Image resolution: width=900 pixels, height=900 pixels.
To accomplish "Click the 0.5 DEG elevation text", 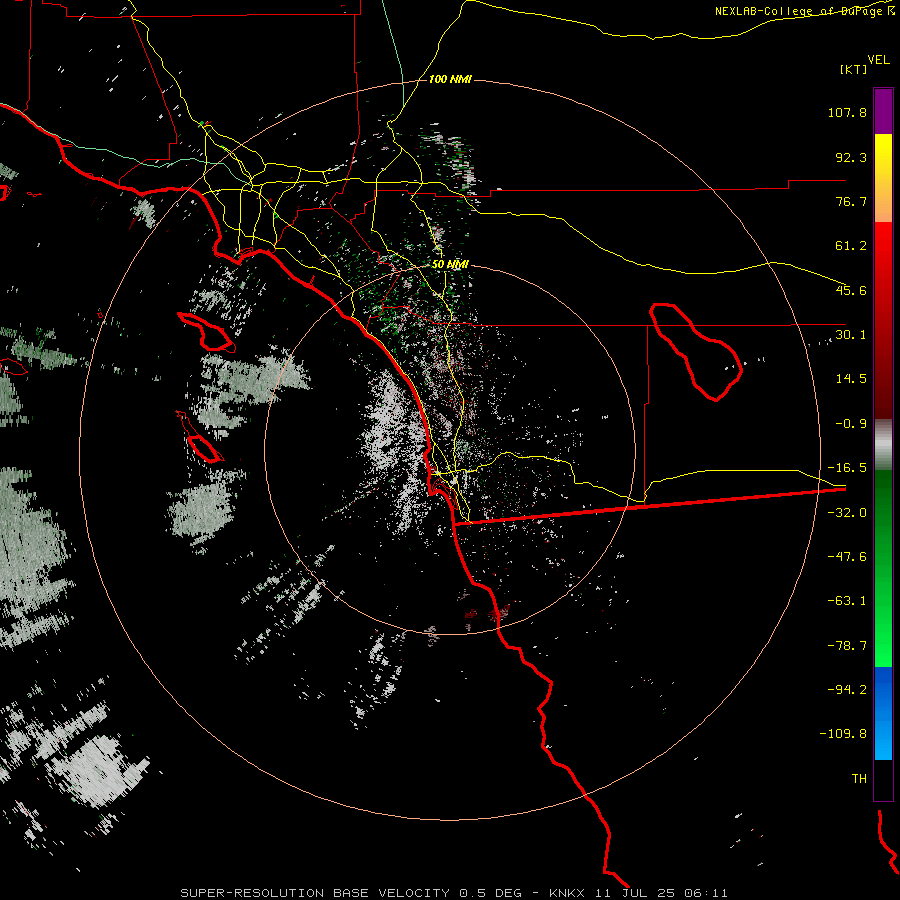I will (x=490, y=893).
